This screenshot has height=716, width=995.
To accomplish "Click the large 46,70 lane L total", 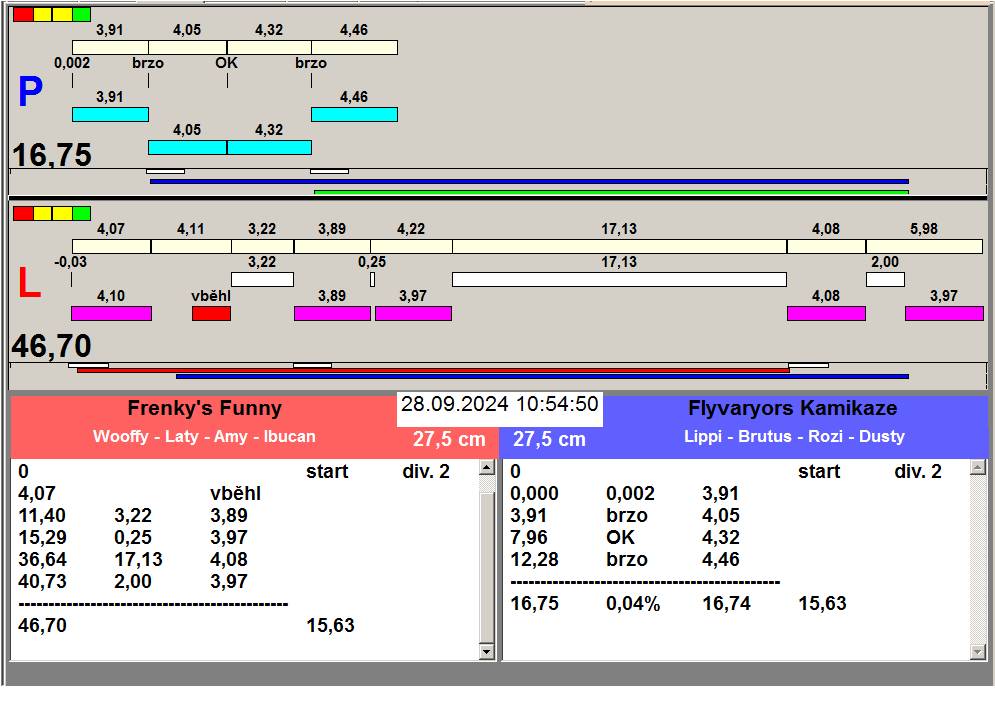I will 52,346.
